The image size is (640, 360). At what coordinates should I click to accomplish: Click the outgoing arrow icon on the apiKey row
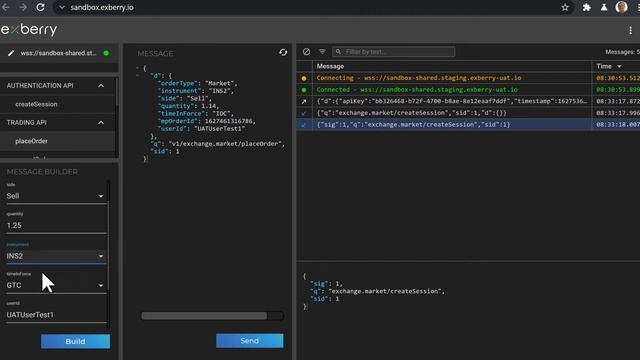click(x=304, y=101)
